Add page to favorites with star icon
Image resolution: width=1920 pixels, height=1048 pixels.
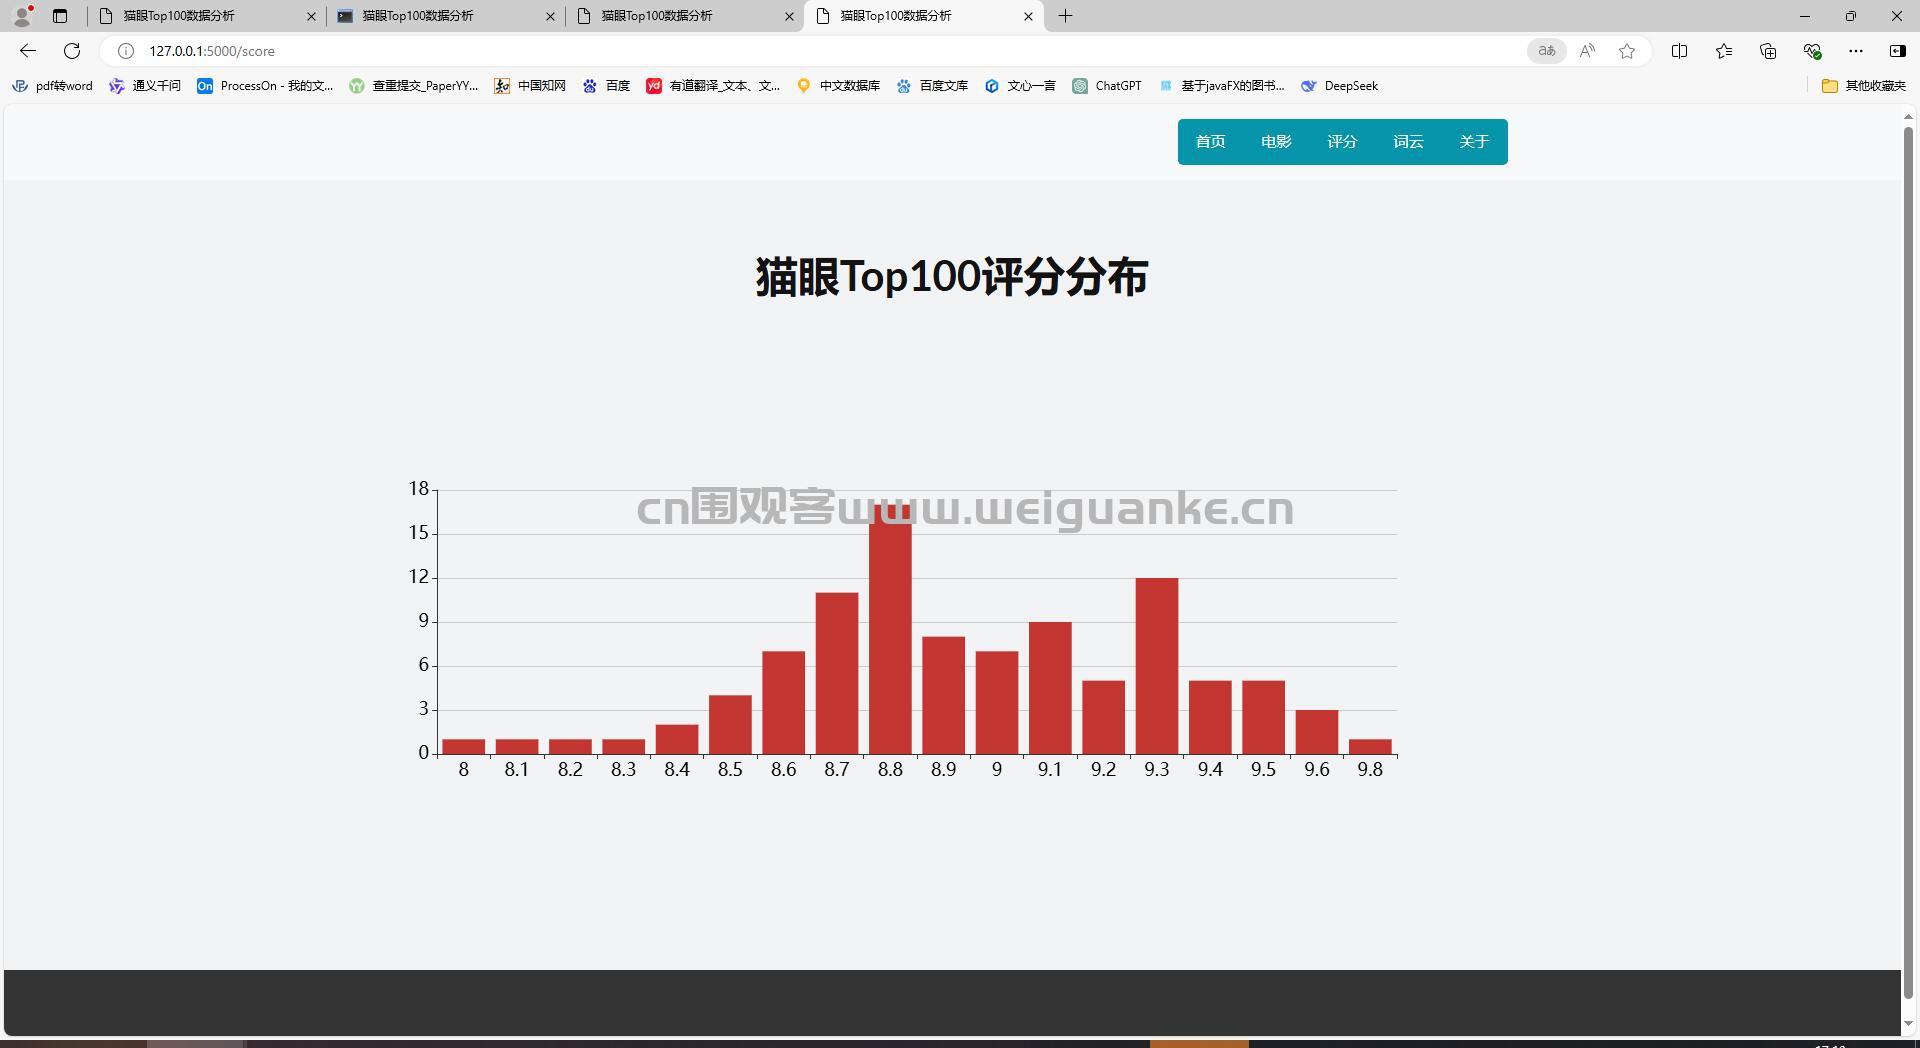1627,51
